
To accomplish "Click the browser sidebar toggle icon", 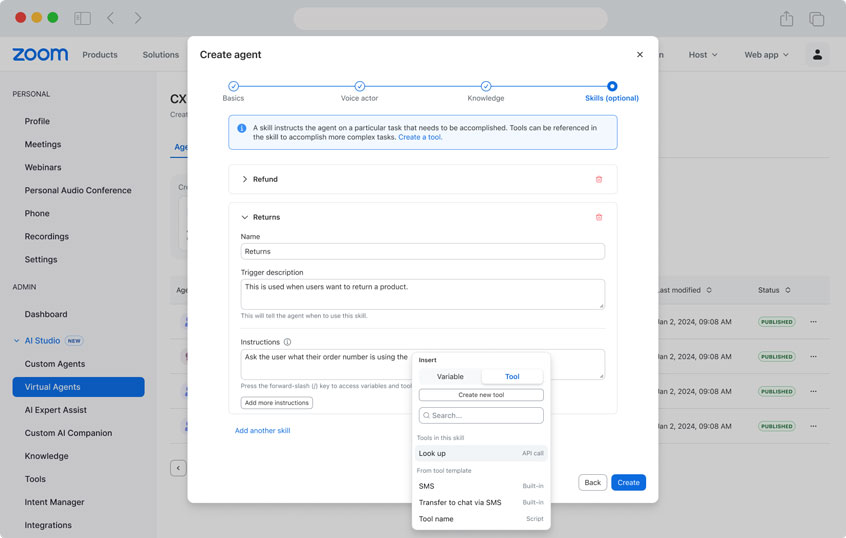I will [x=82, y=18].
